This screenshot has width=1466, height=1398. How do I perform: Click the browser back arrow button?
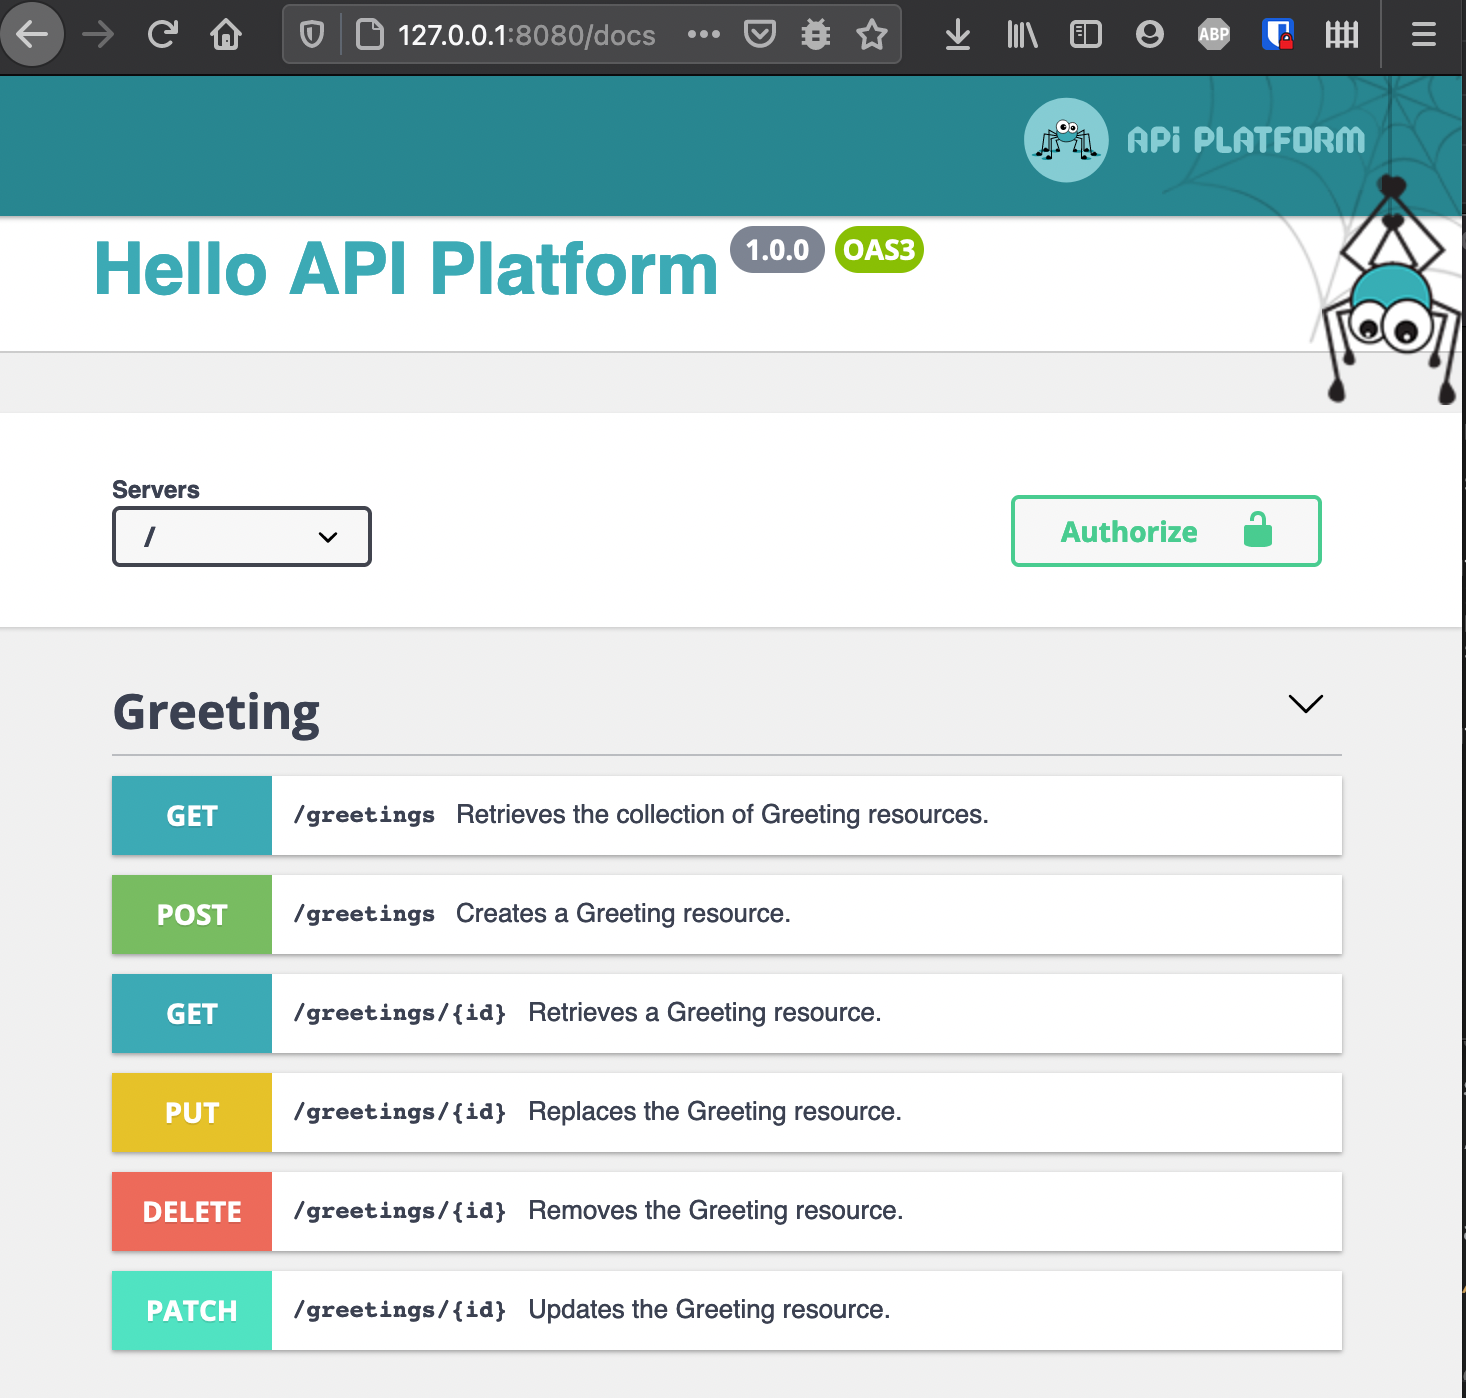[x=32, y=35]
